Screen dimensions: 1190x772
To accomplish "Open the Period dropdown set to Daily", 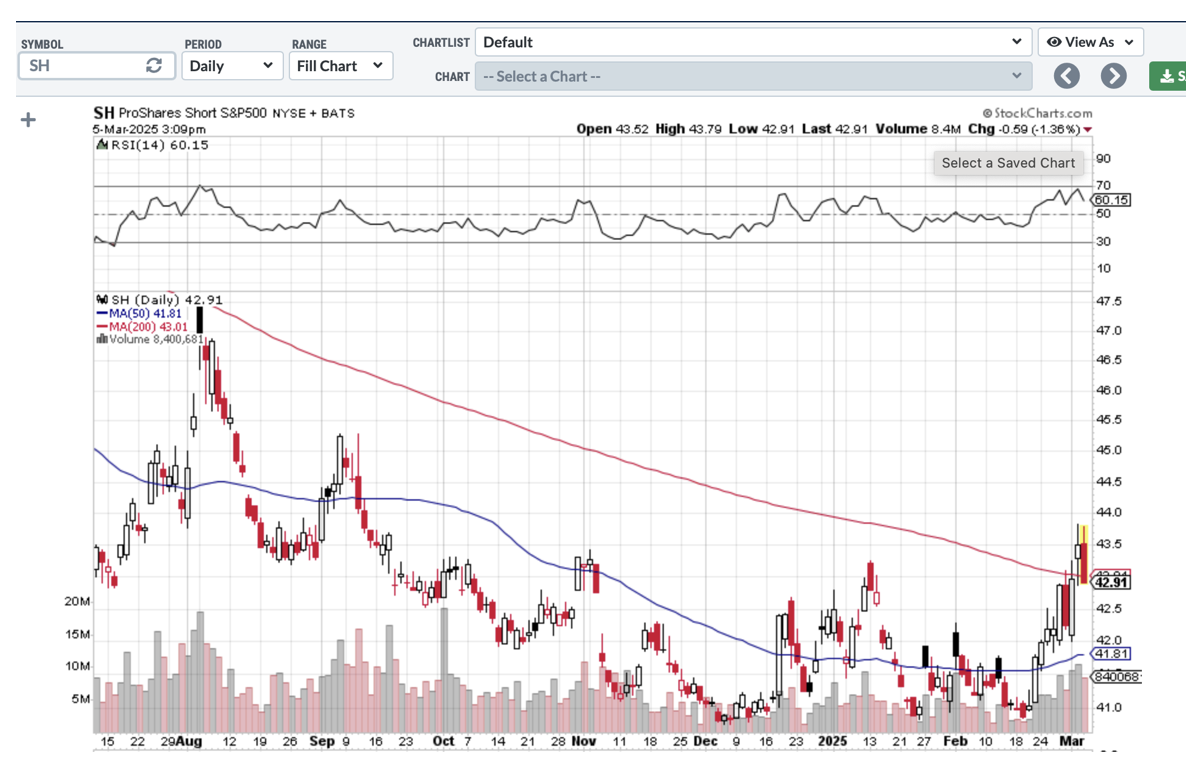I will pos(231,66).
